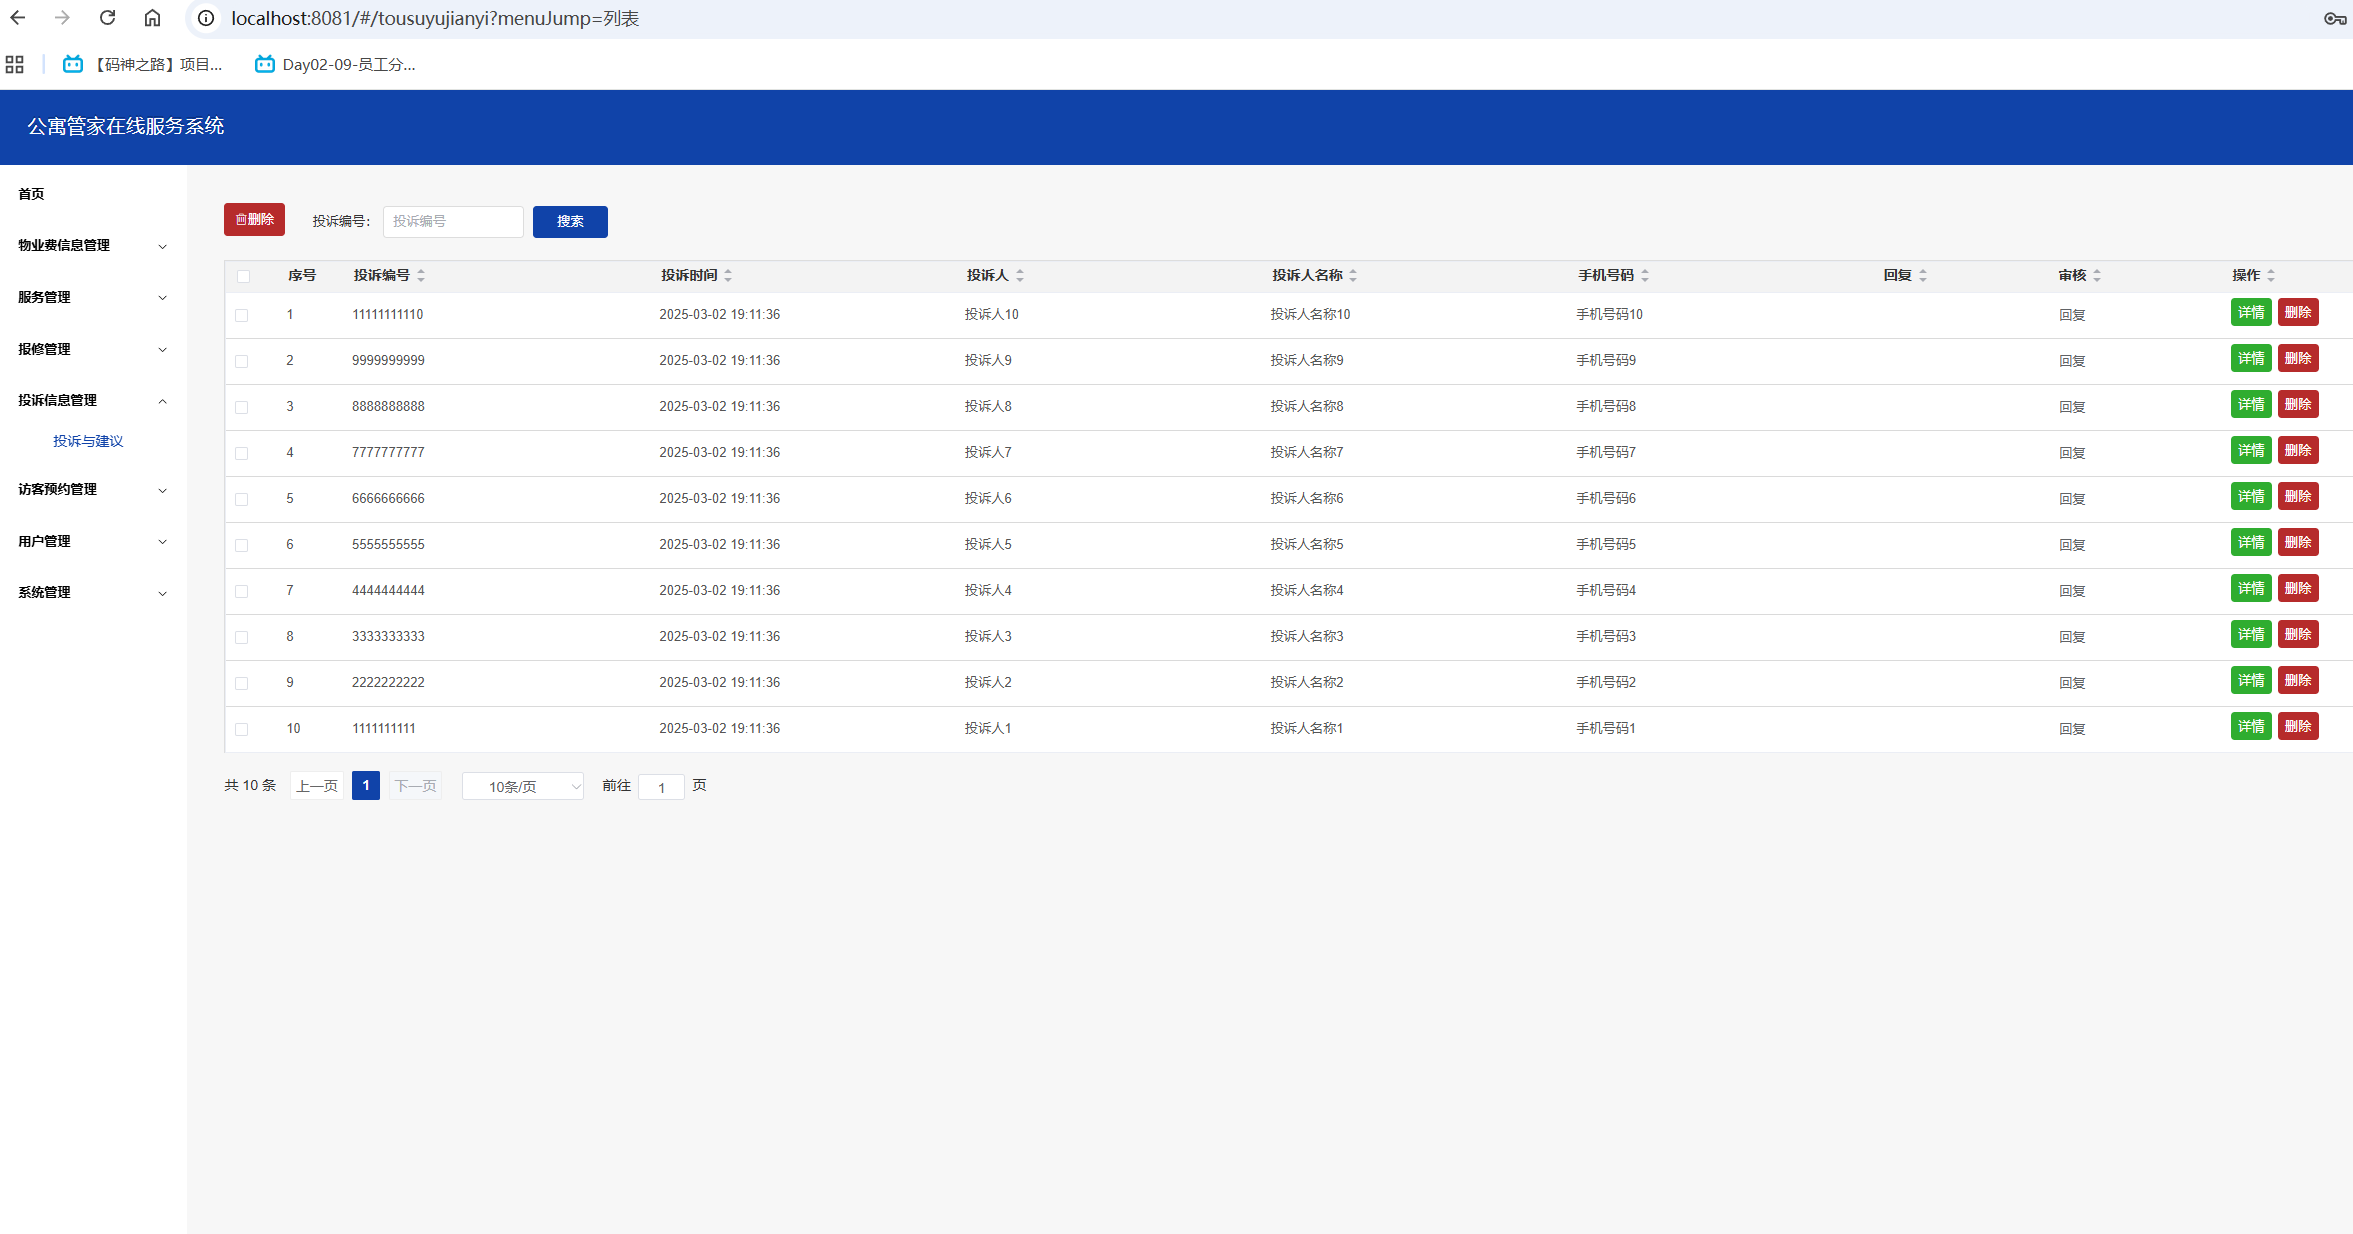Open the 10条/页 page size dropdown
Screen dimensions: 2353x1234
[x=523, y=787]
